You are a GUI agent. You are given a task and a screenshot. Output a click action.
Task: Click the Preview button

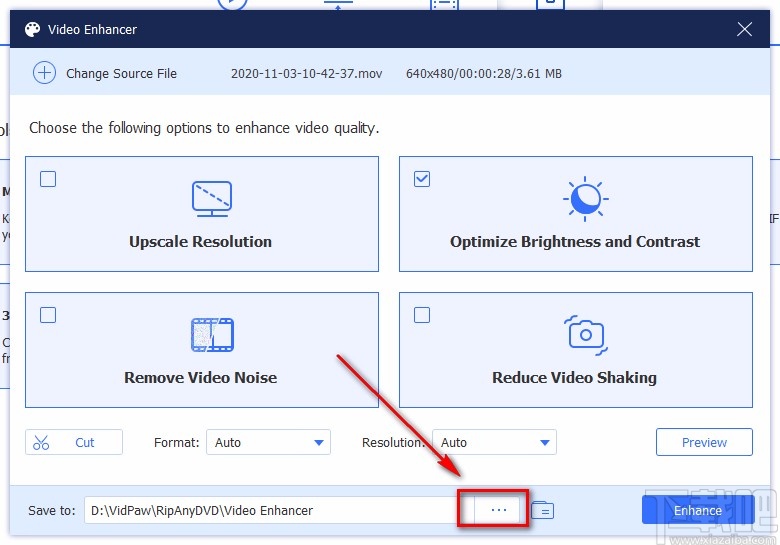[x=704, y=442]
